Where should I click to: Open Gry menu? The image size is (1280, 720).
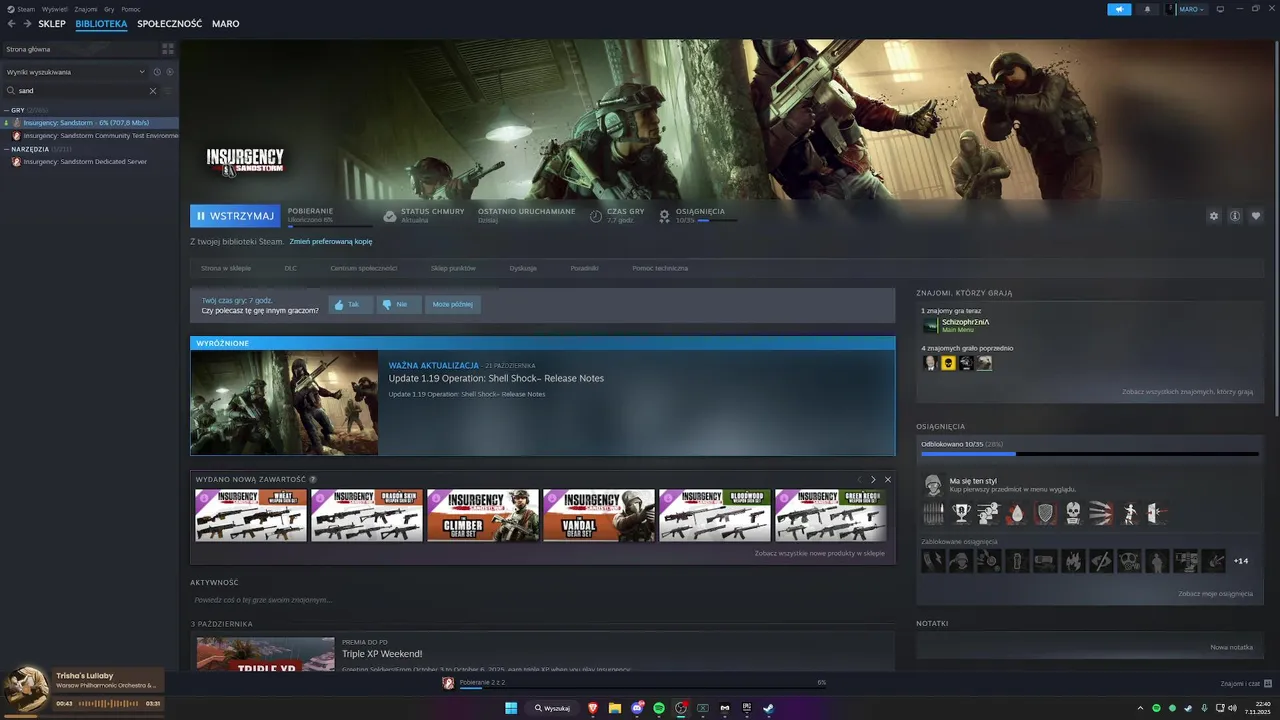[109, 9]
